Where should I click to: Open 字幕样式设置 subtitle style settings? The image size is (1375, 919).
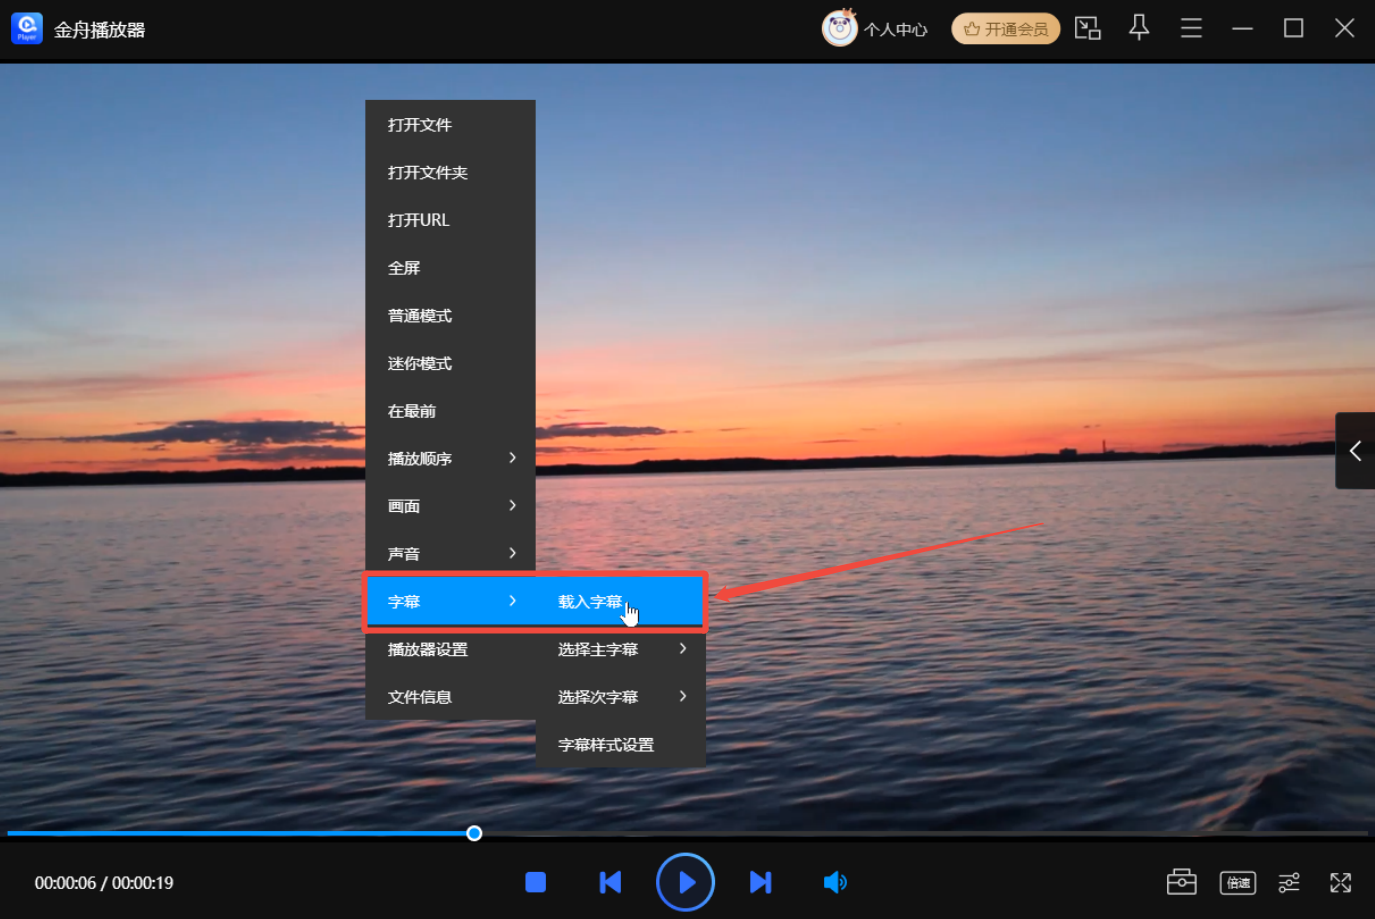[620, 745]
